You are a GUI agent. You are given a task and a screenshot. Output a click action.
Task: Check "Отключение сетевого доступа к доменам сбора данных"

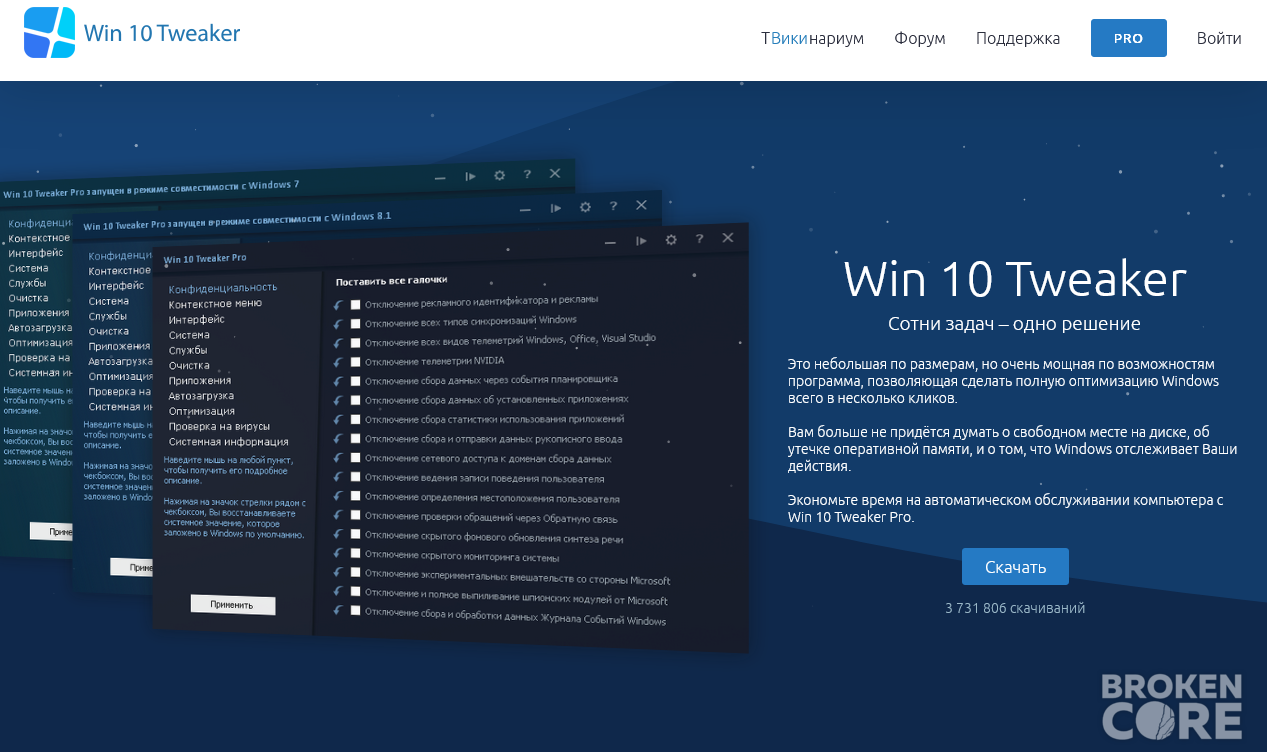tap(355, 458)
